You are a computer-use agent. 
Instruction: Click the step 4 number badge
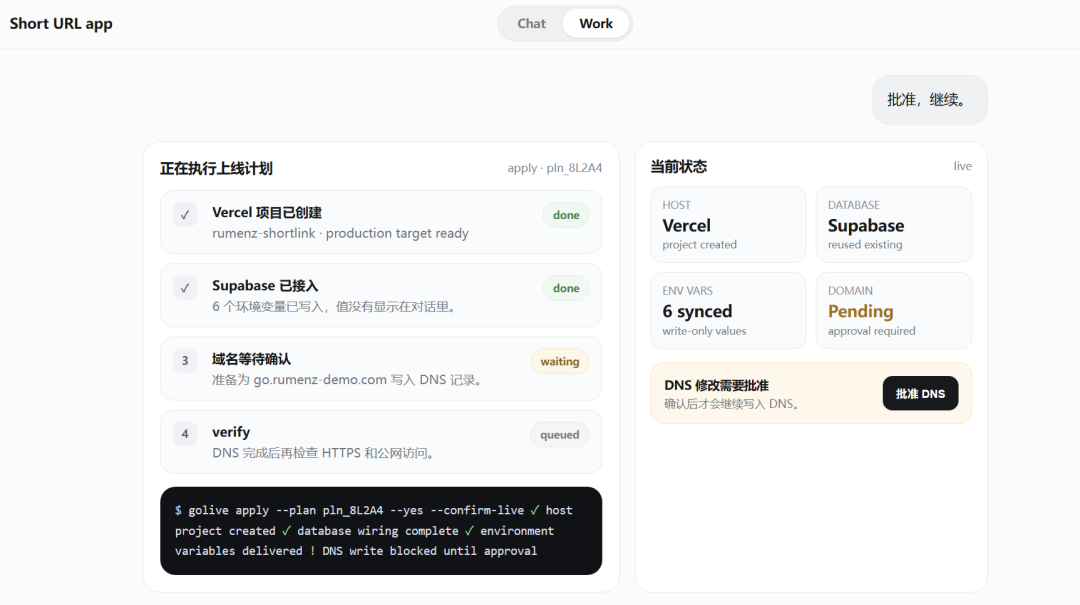tap(185, 434)
